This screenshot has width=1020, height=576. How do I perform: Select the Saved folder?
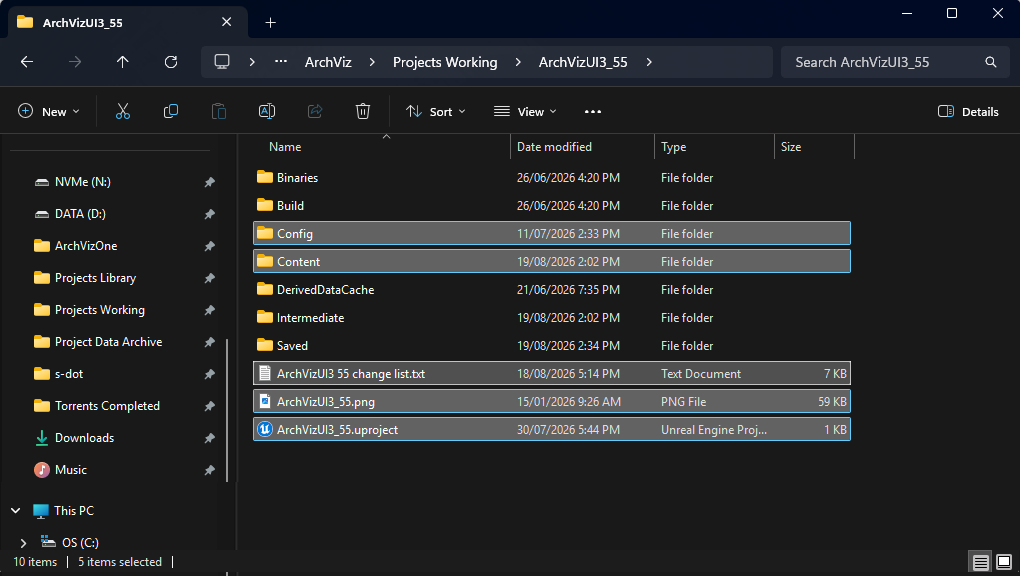pyautogui.click(x=552, y=346)
